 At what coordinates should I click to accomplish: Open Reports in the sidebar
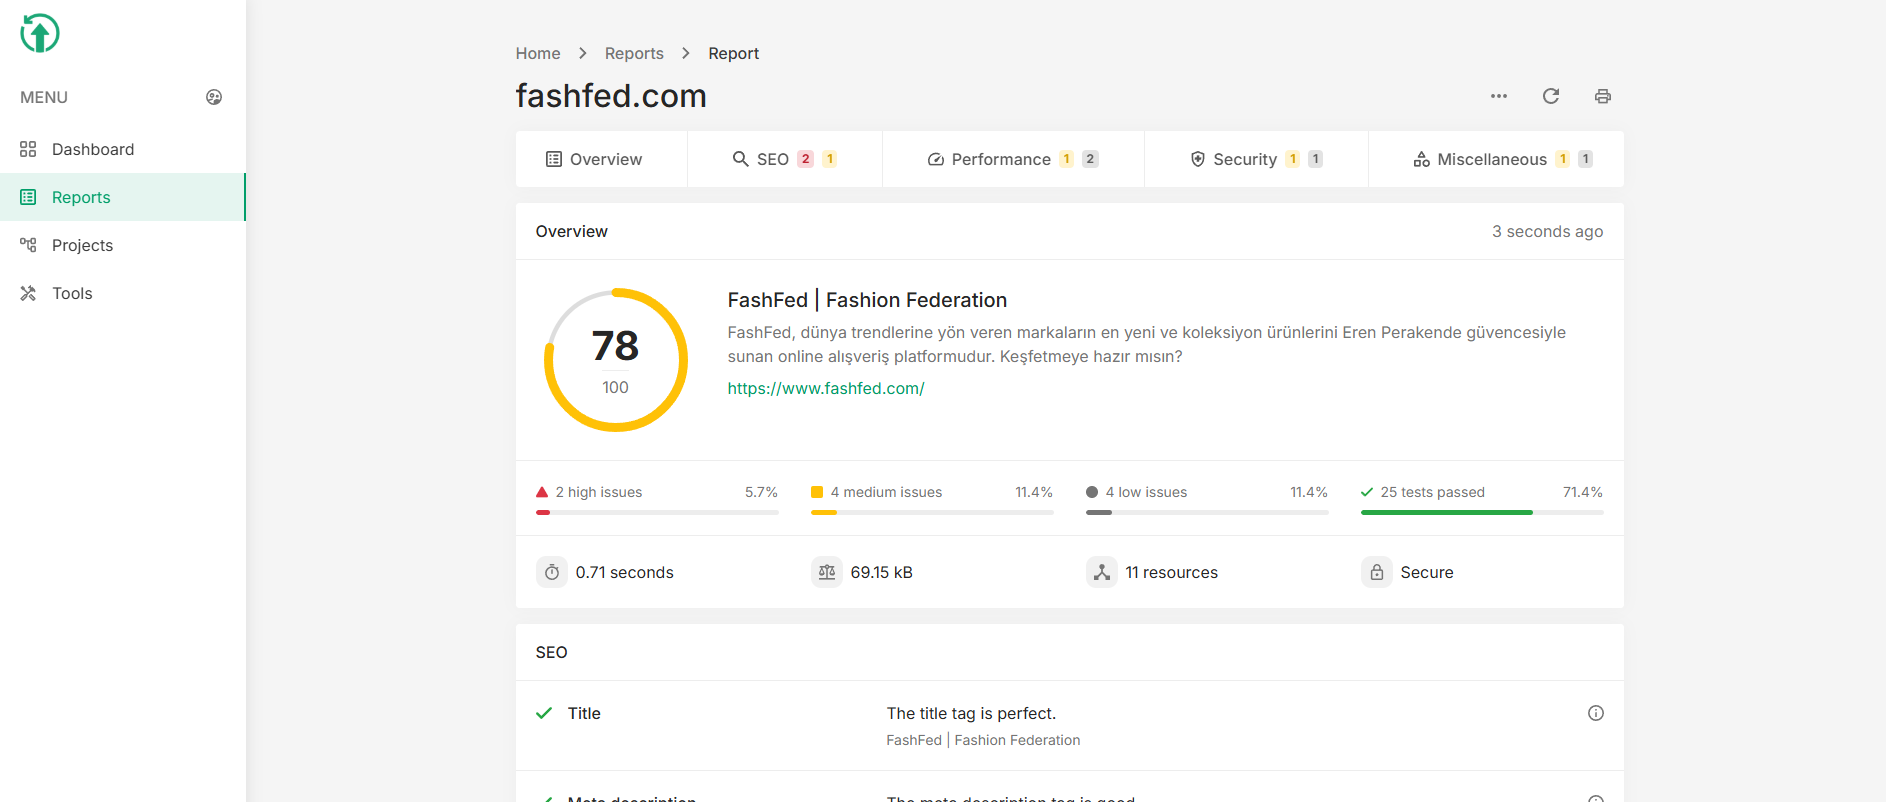click(122, 197)
